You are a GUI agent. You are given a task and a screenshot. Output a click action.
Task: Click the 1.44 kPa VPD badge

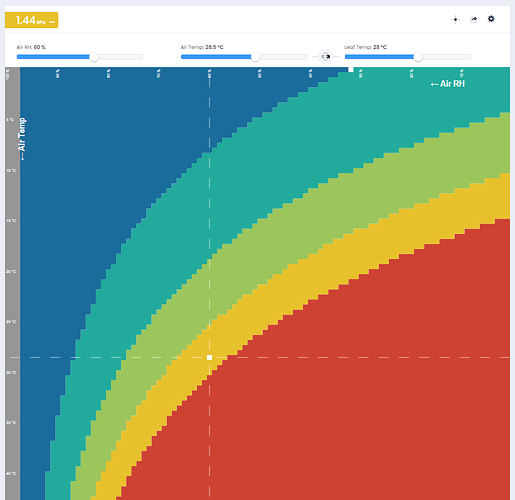point(32,20)
